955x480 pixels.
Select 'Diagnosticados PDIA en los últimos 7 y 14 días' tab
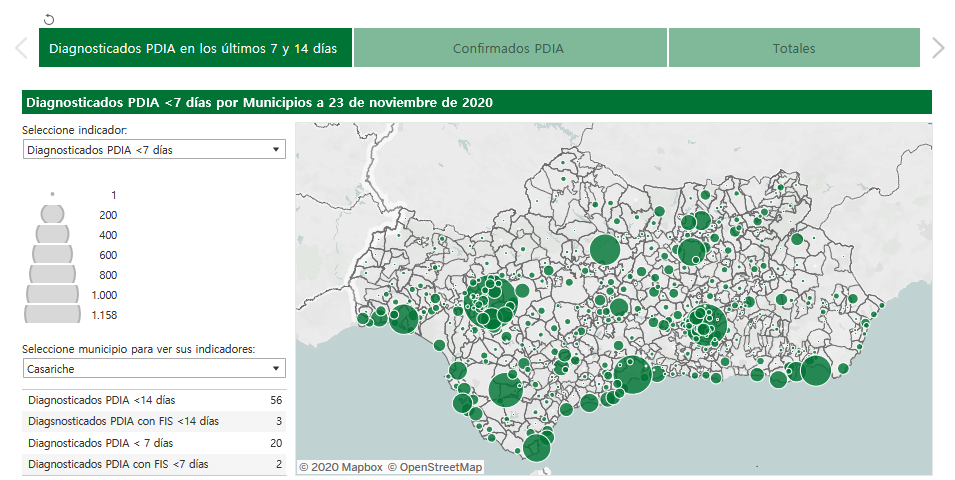click(x=194, y=48)
